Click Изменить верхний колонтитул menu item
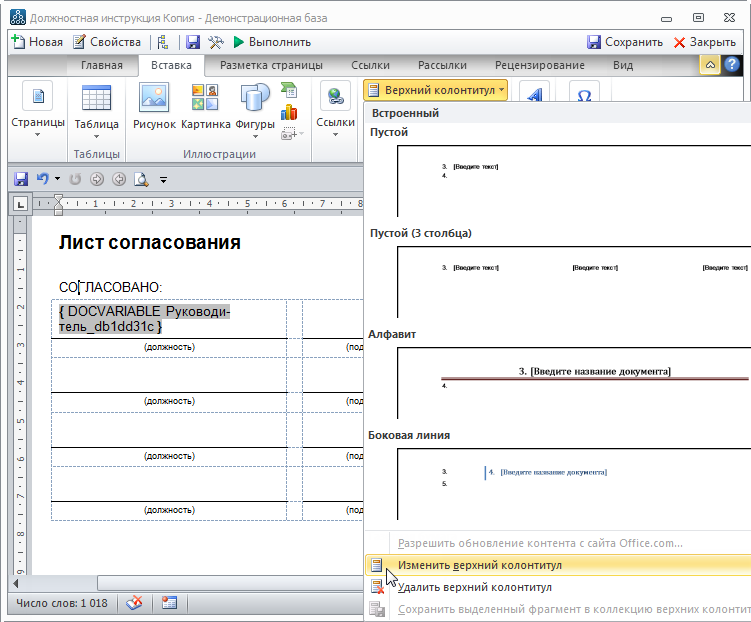 [558, 565]
